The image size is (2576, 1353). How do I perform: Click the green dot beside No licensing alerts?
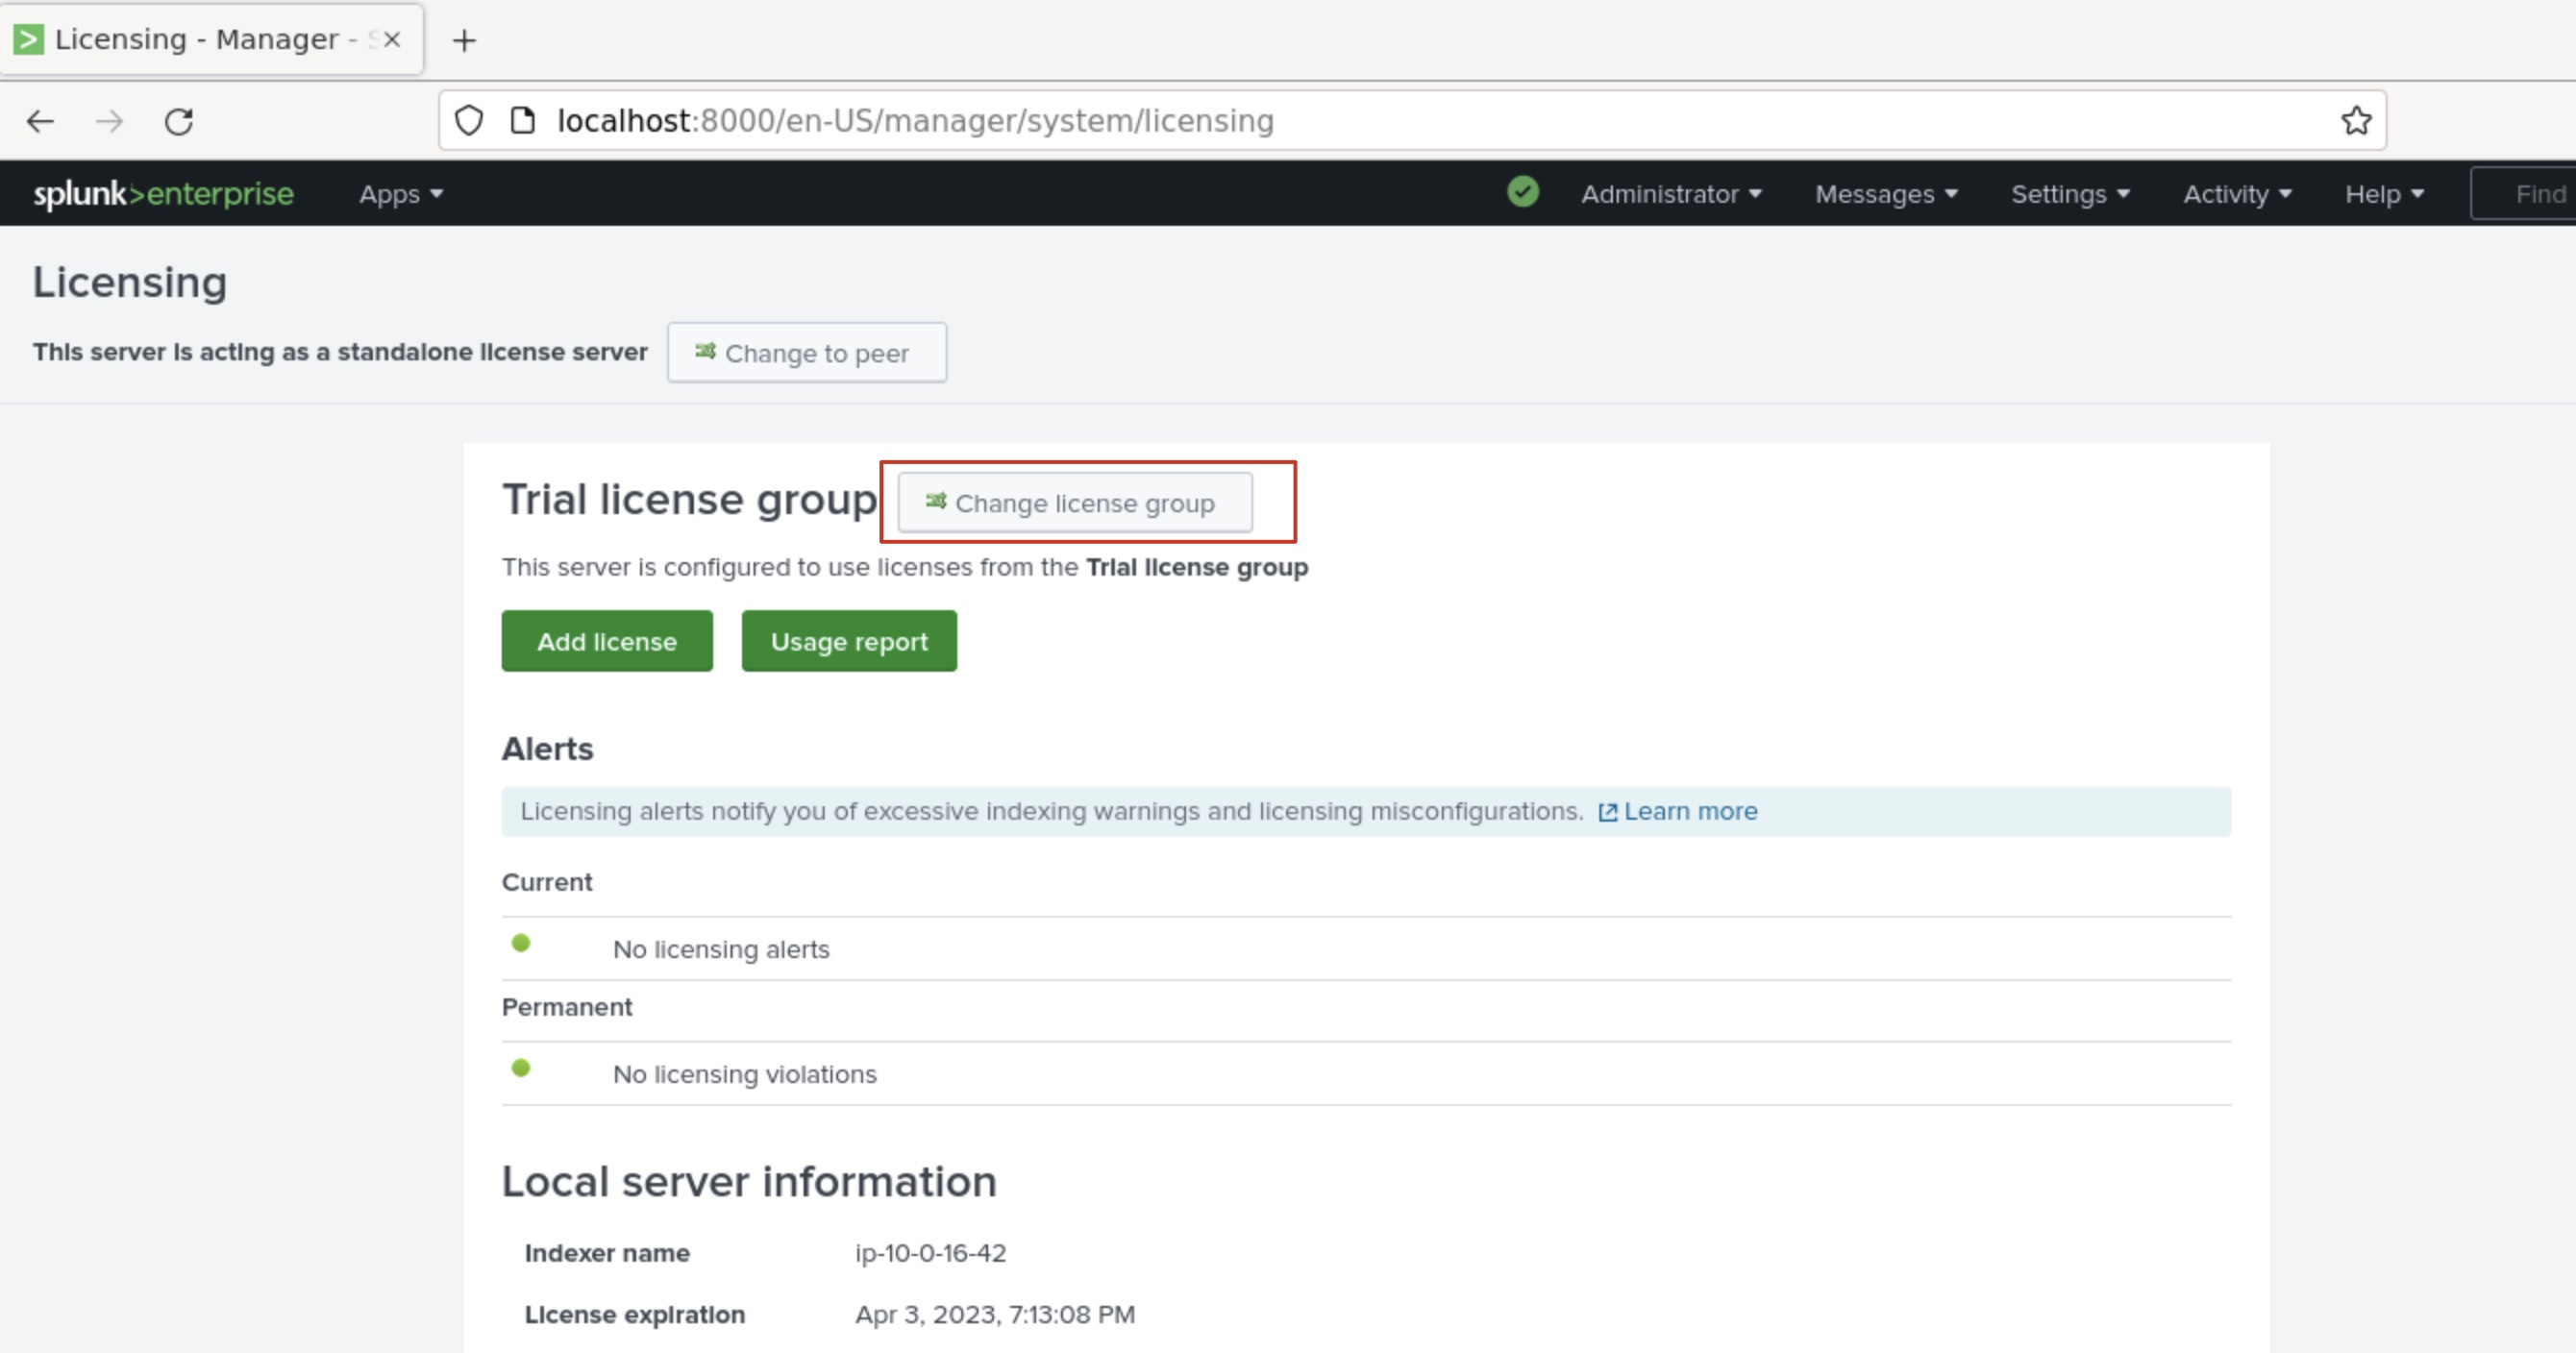coord(521,943)
